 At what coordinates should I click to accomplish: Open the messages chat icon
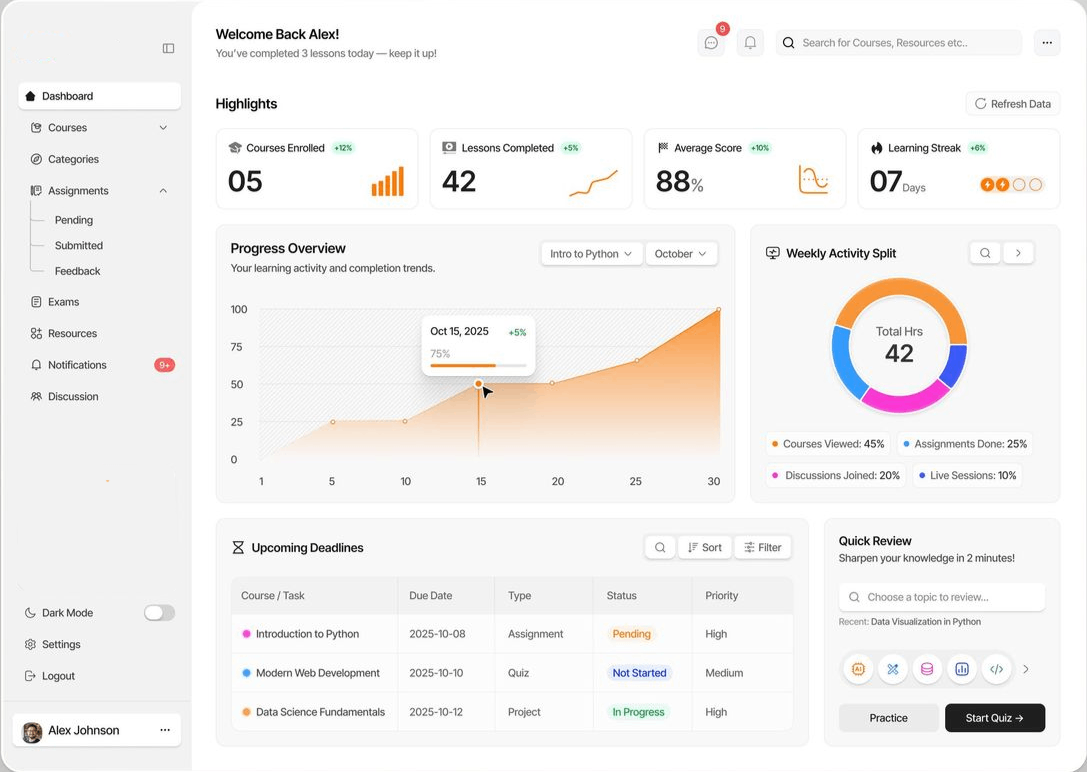click(x=711, y=43)
